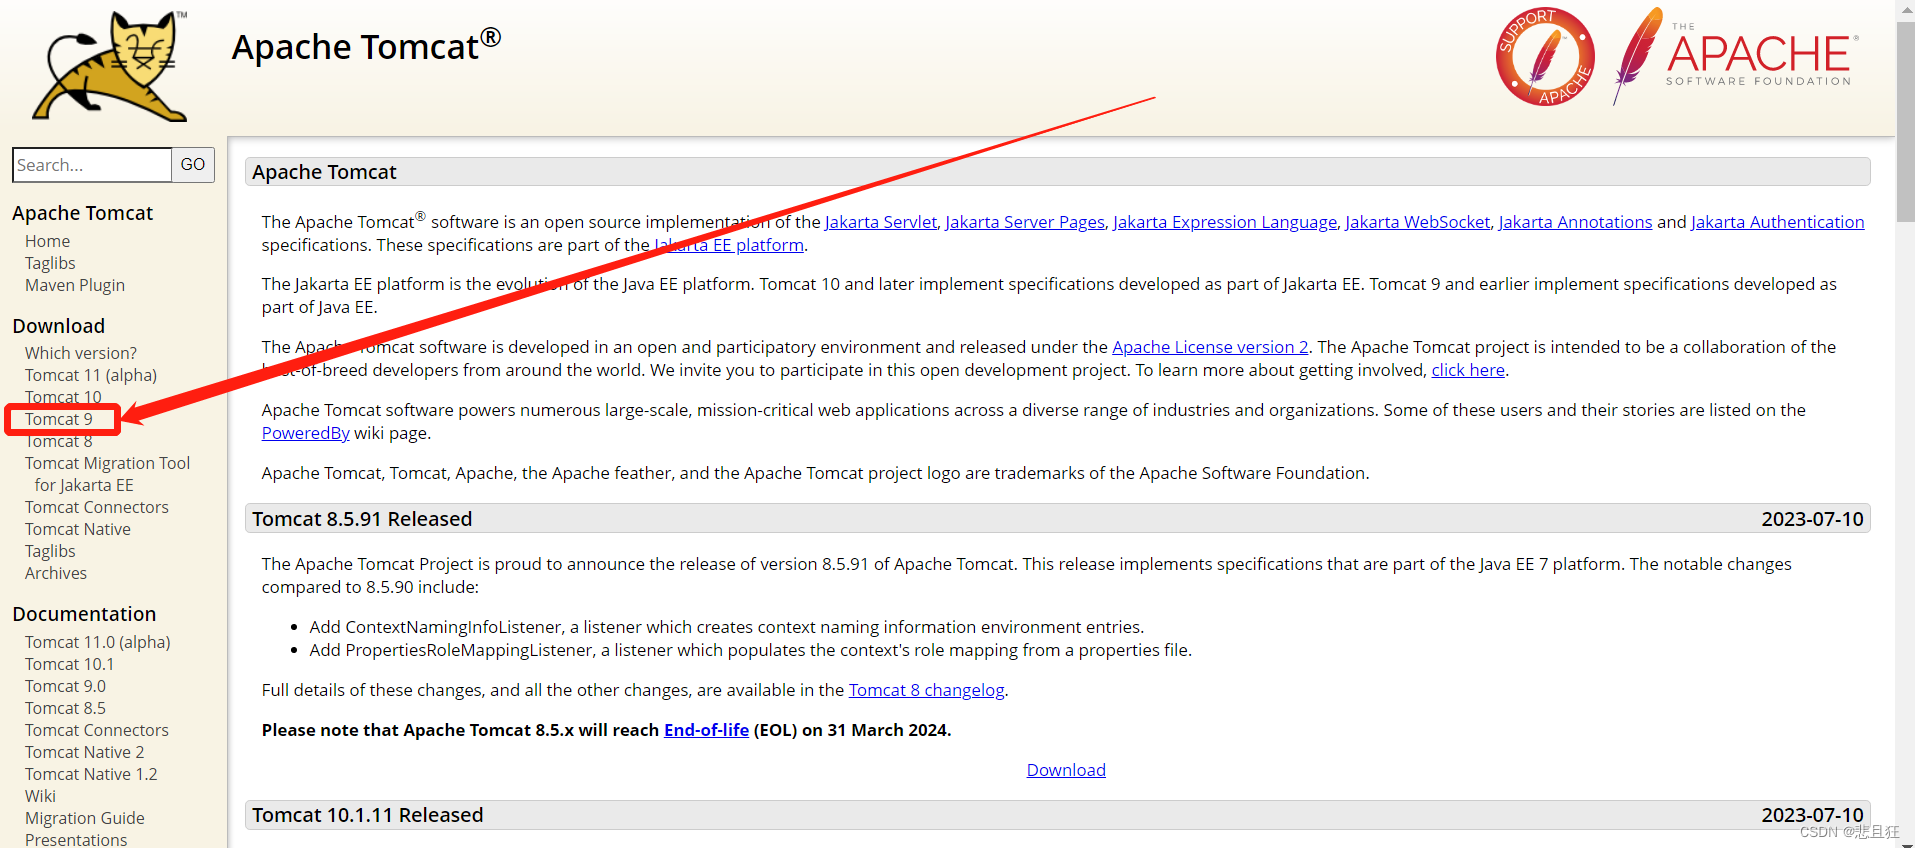Open Taglibs under Download section

tap(50, 551)
